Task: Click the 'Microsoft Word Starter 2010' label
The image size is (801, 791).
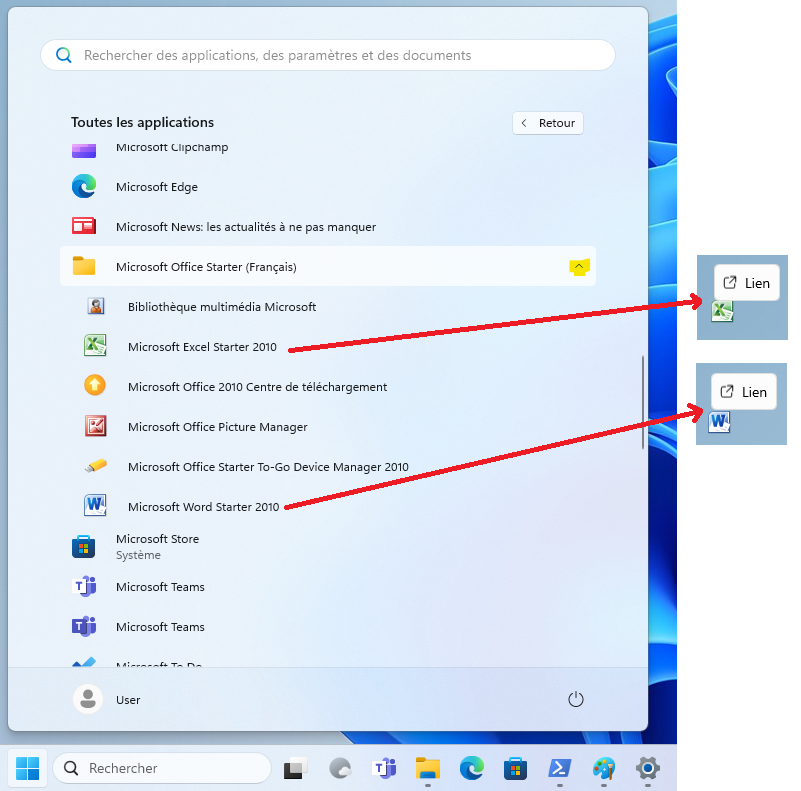Action: point(203,506)
